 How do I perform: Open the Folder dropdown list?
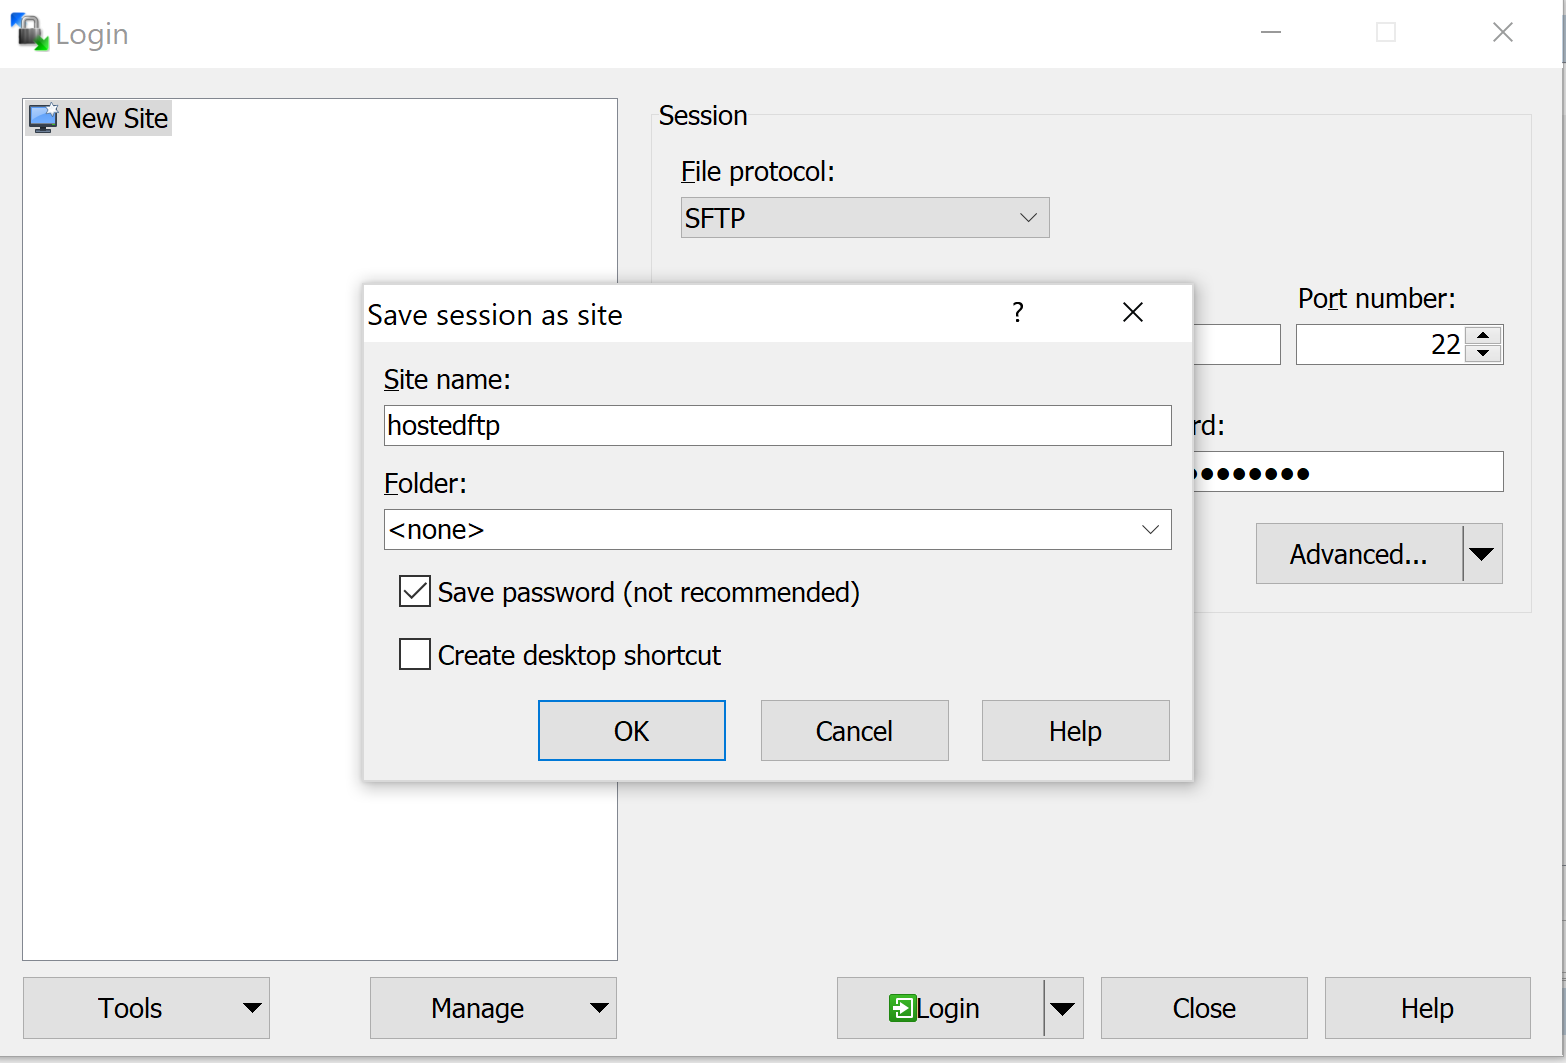[x=1150, y=530]
